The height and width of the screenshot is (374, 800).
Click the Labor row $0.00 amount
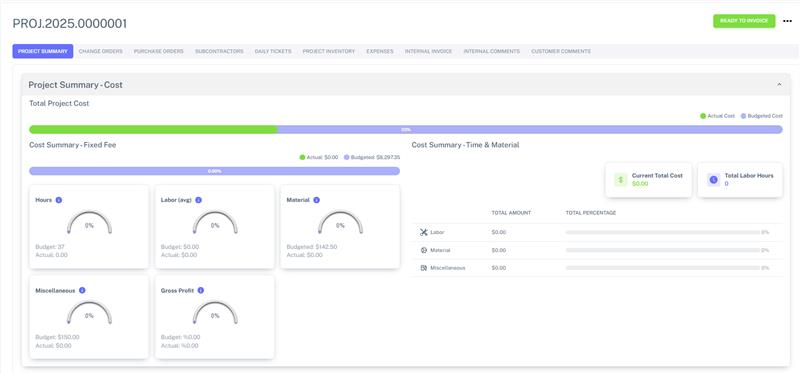click(x=498, y=232)
